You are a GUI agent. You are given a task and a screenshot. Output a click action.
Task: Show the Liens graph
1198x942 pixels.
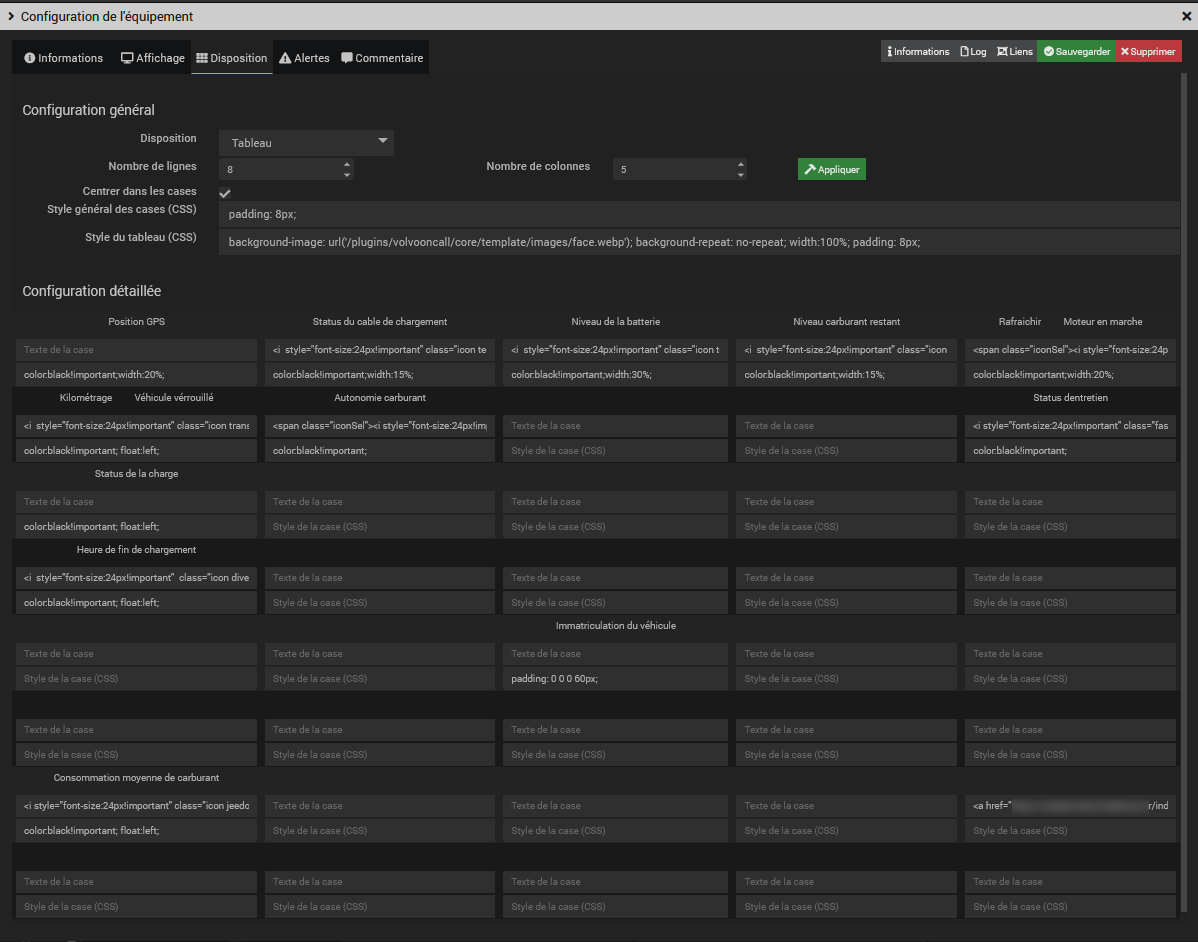(1015, 51)
